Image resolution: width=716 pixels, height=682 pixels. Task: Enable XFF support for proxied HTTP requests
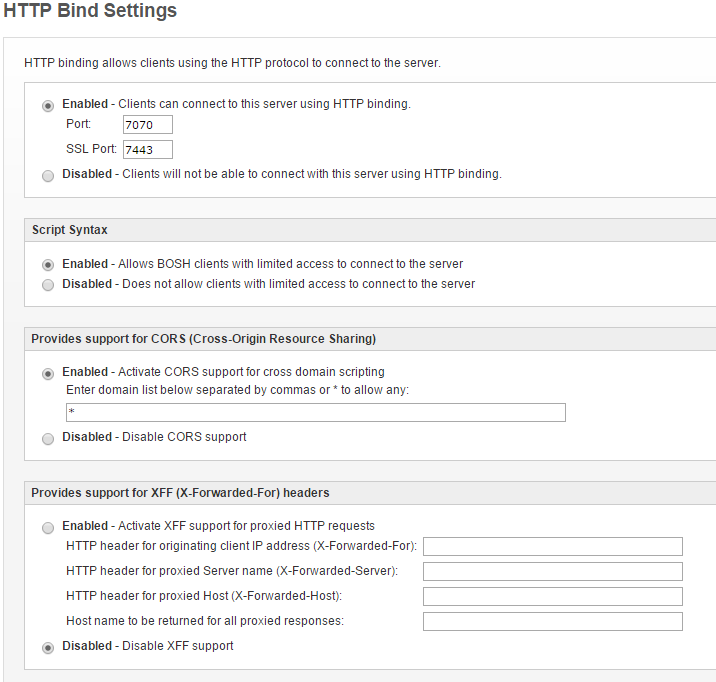pyautogui.click(x=48, y=528)
